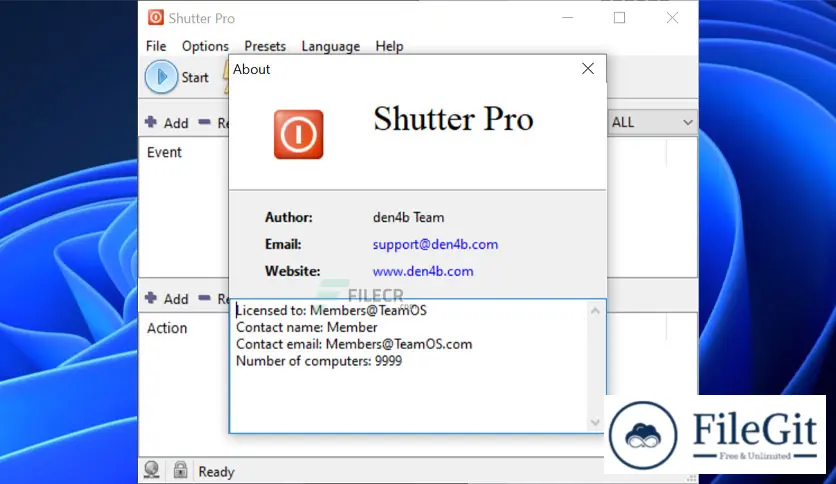Maximize the Shutter Pro window
This screenshot has height=484, width=836.
click(620, 18)
